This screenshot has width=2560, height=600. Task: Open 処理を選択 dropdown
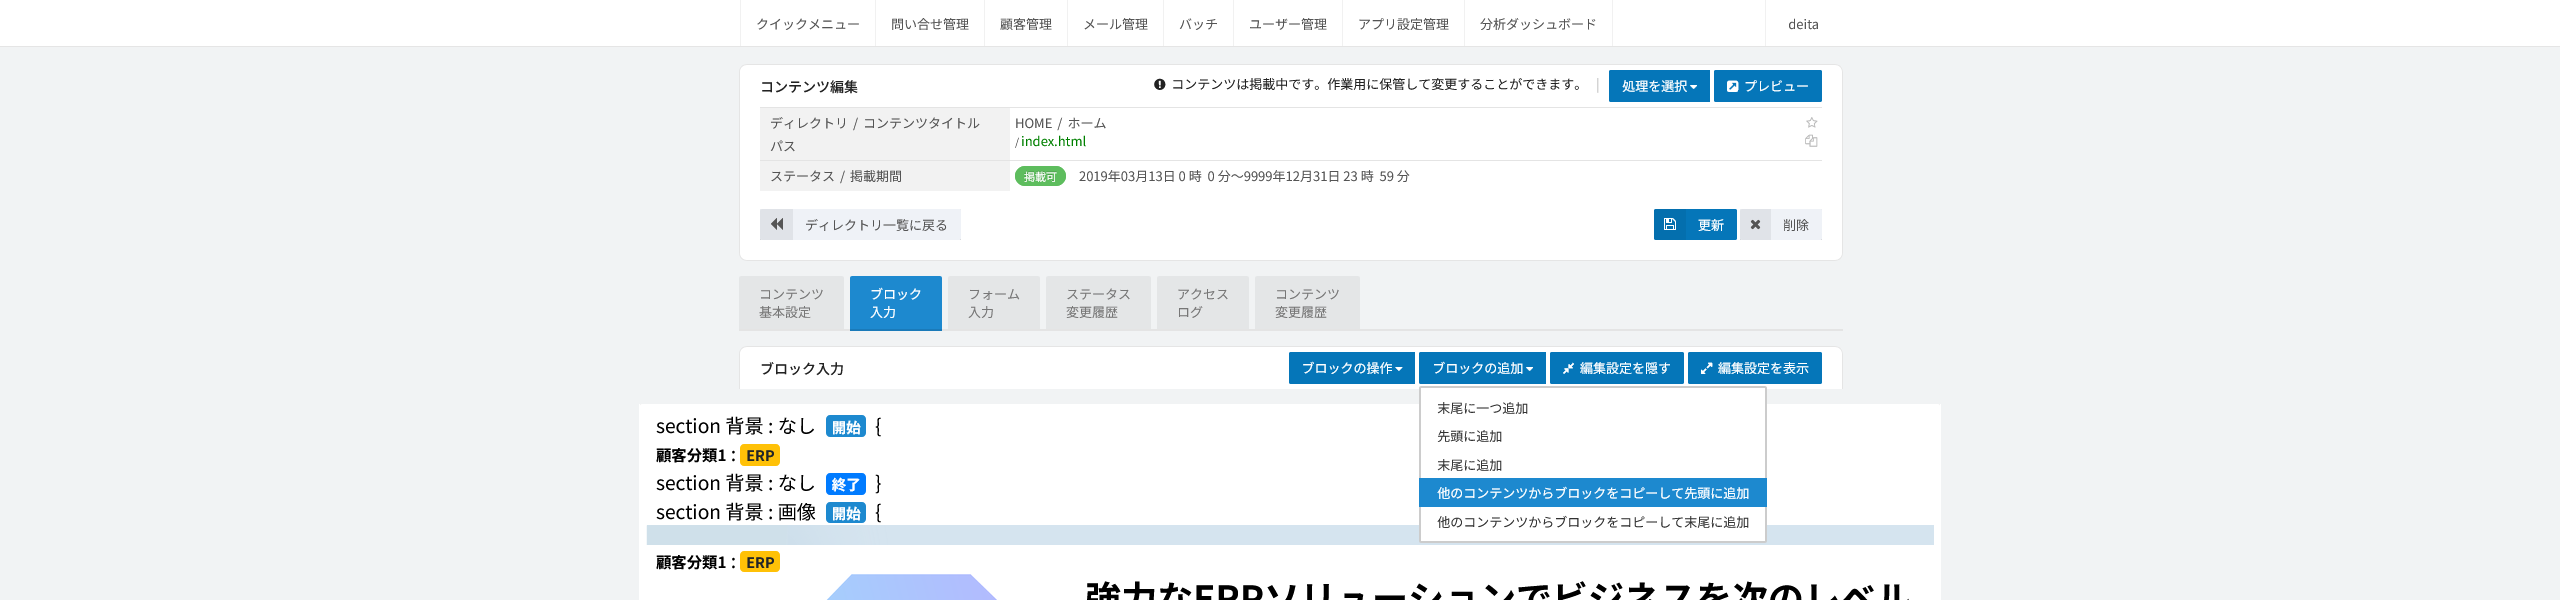(1659, 86)
